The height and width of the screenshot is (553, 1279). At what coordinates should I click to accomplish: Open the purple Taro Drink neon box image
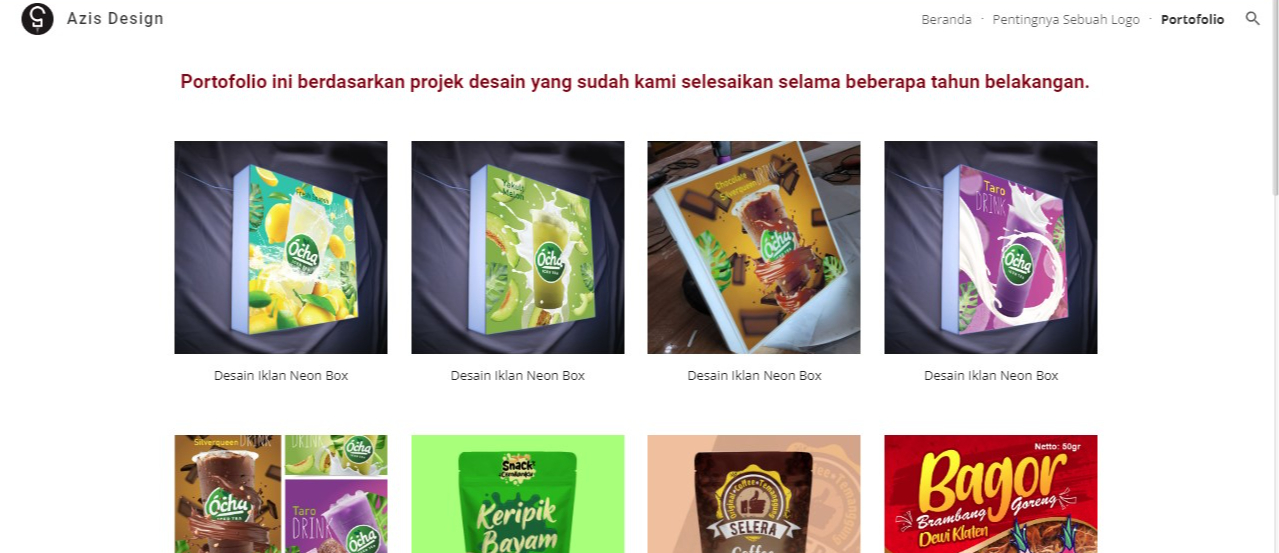[991, 247]
